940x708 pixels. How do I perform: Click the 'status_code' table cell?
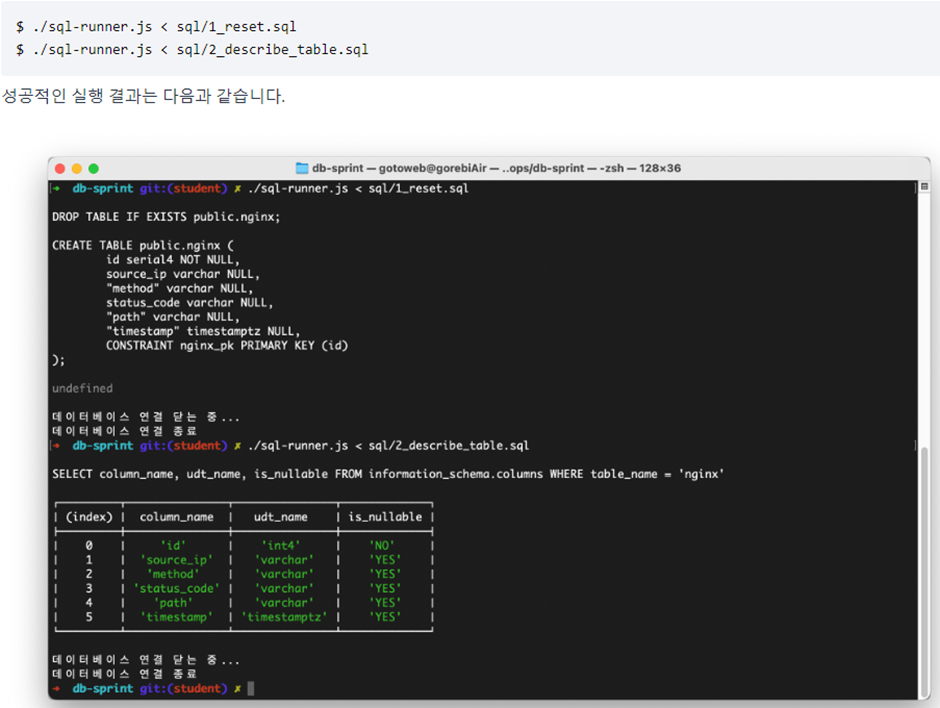coord(176,588)
